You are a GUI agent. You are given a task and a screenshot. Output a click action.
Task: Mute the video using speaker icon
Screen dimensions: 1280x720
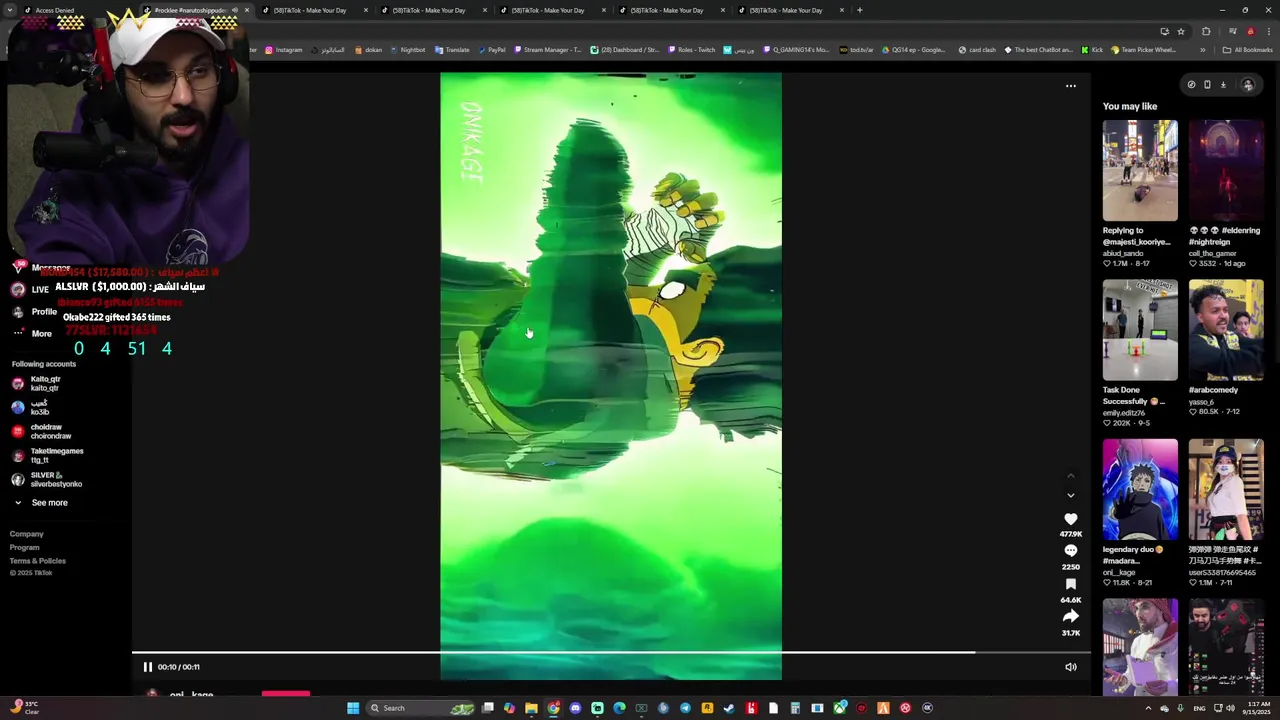point(1070,667)
